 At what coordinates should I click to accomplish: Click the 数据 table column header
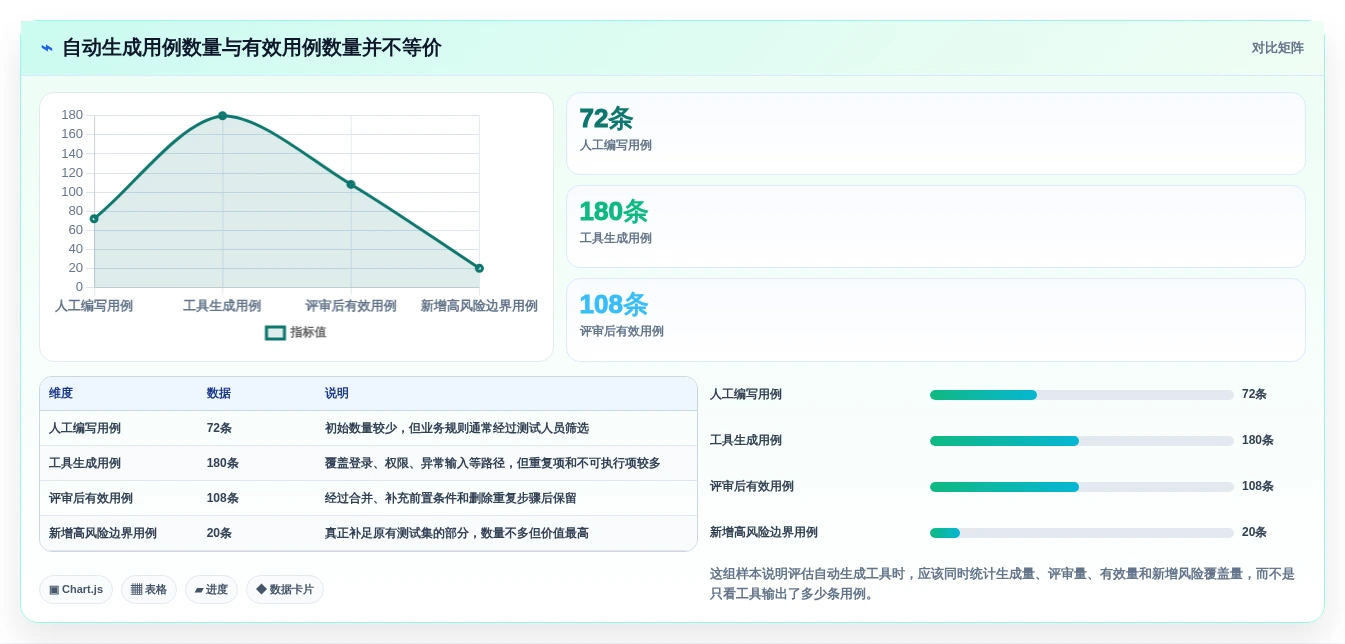tap(219, 394)
